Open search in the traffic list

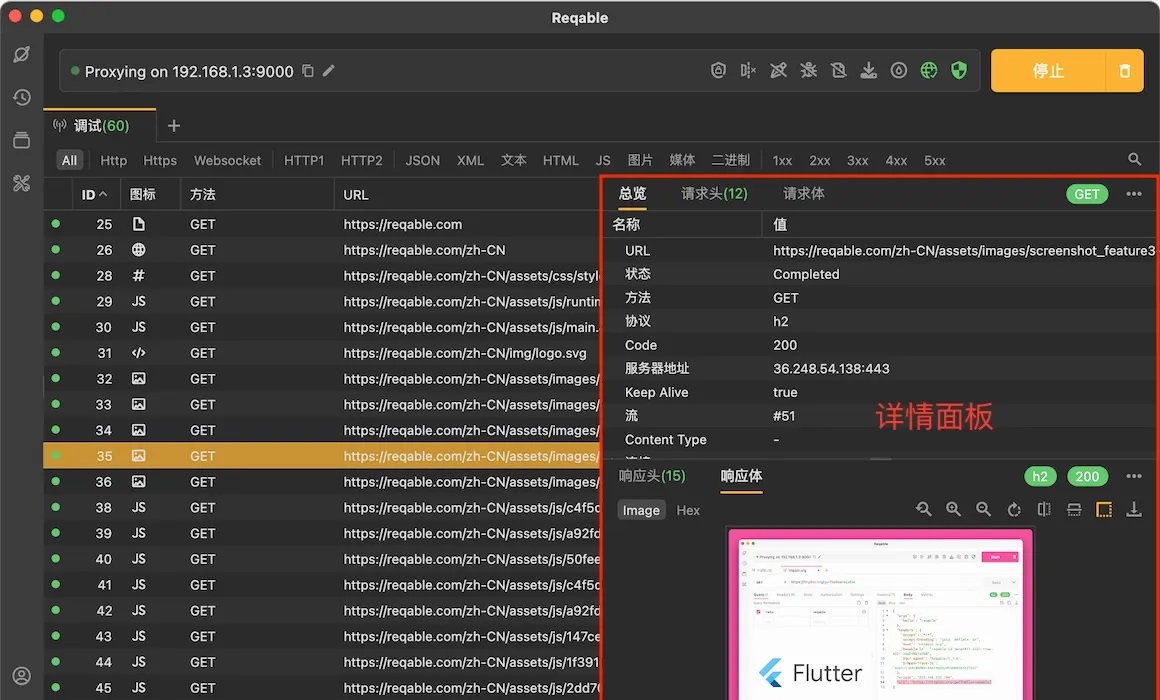click(1134, 160)
